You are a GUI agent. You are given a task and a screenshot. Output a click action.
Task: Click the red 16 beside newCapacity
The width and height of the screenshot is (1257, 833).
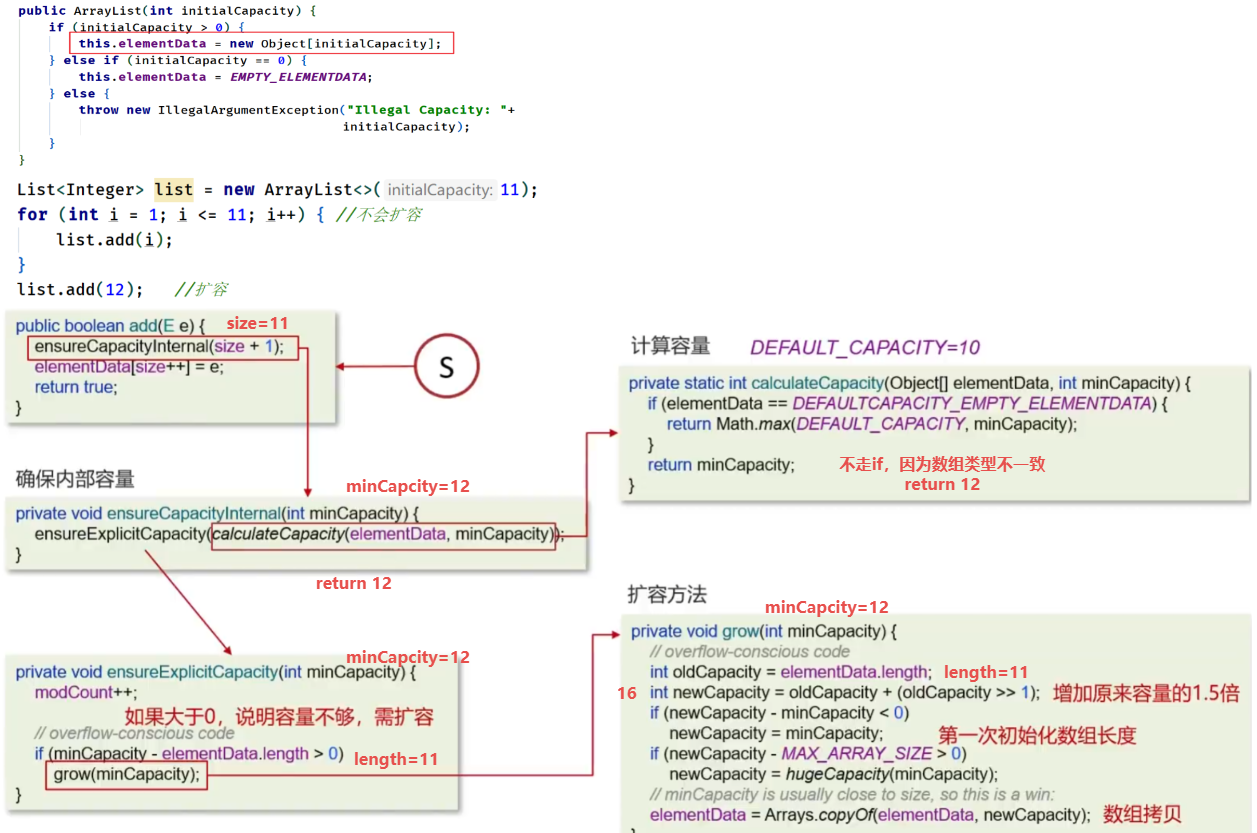627,692
